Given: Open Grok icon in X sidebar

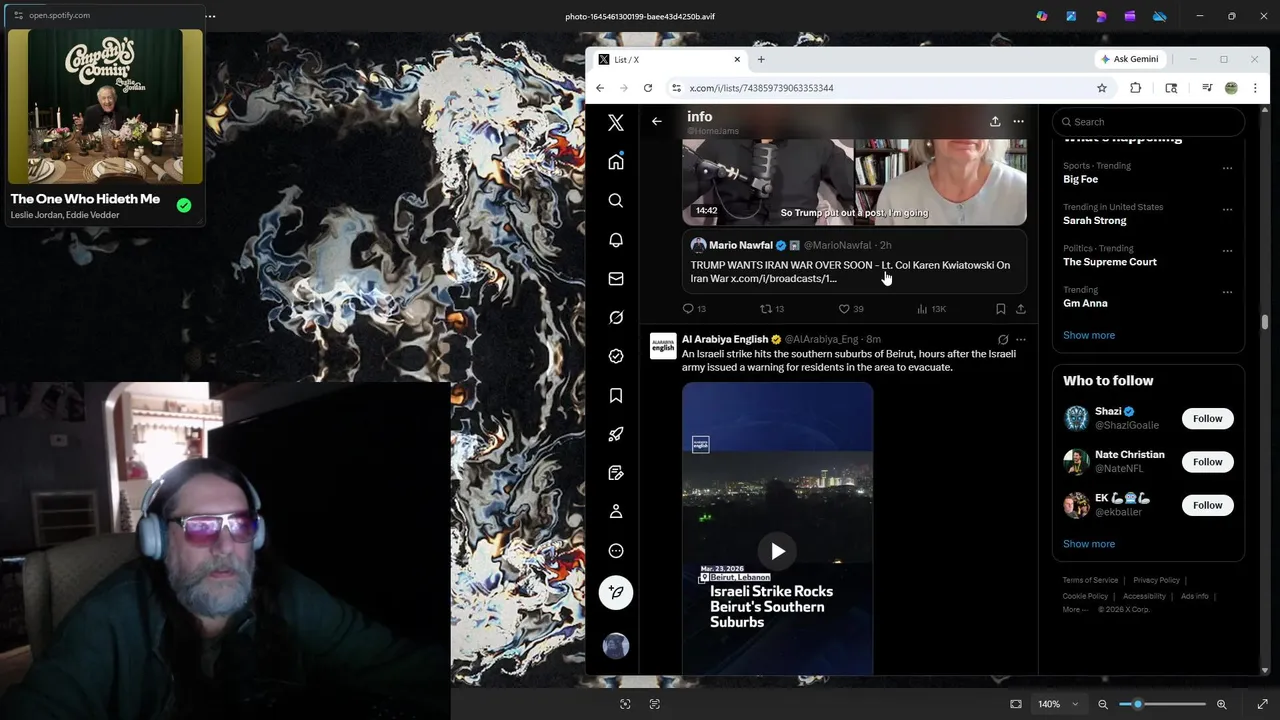Looking at the screenshot, I should tap(616, 317).
